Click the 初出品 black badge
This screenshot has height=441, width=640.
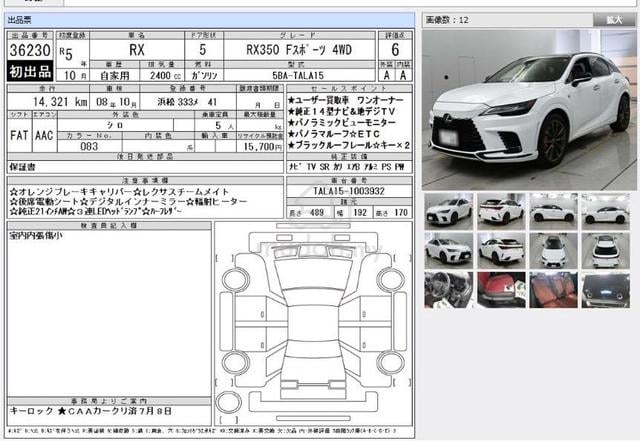30,71
